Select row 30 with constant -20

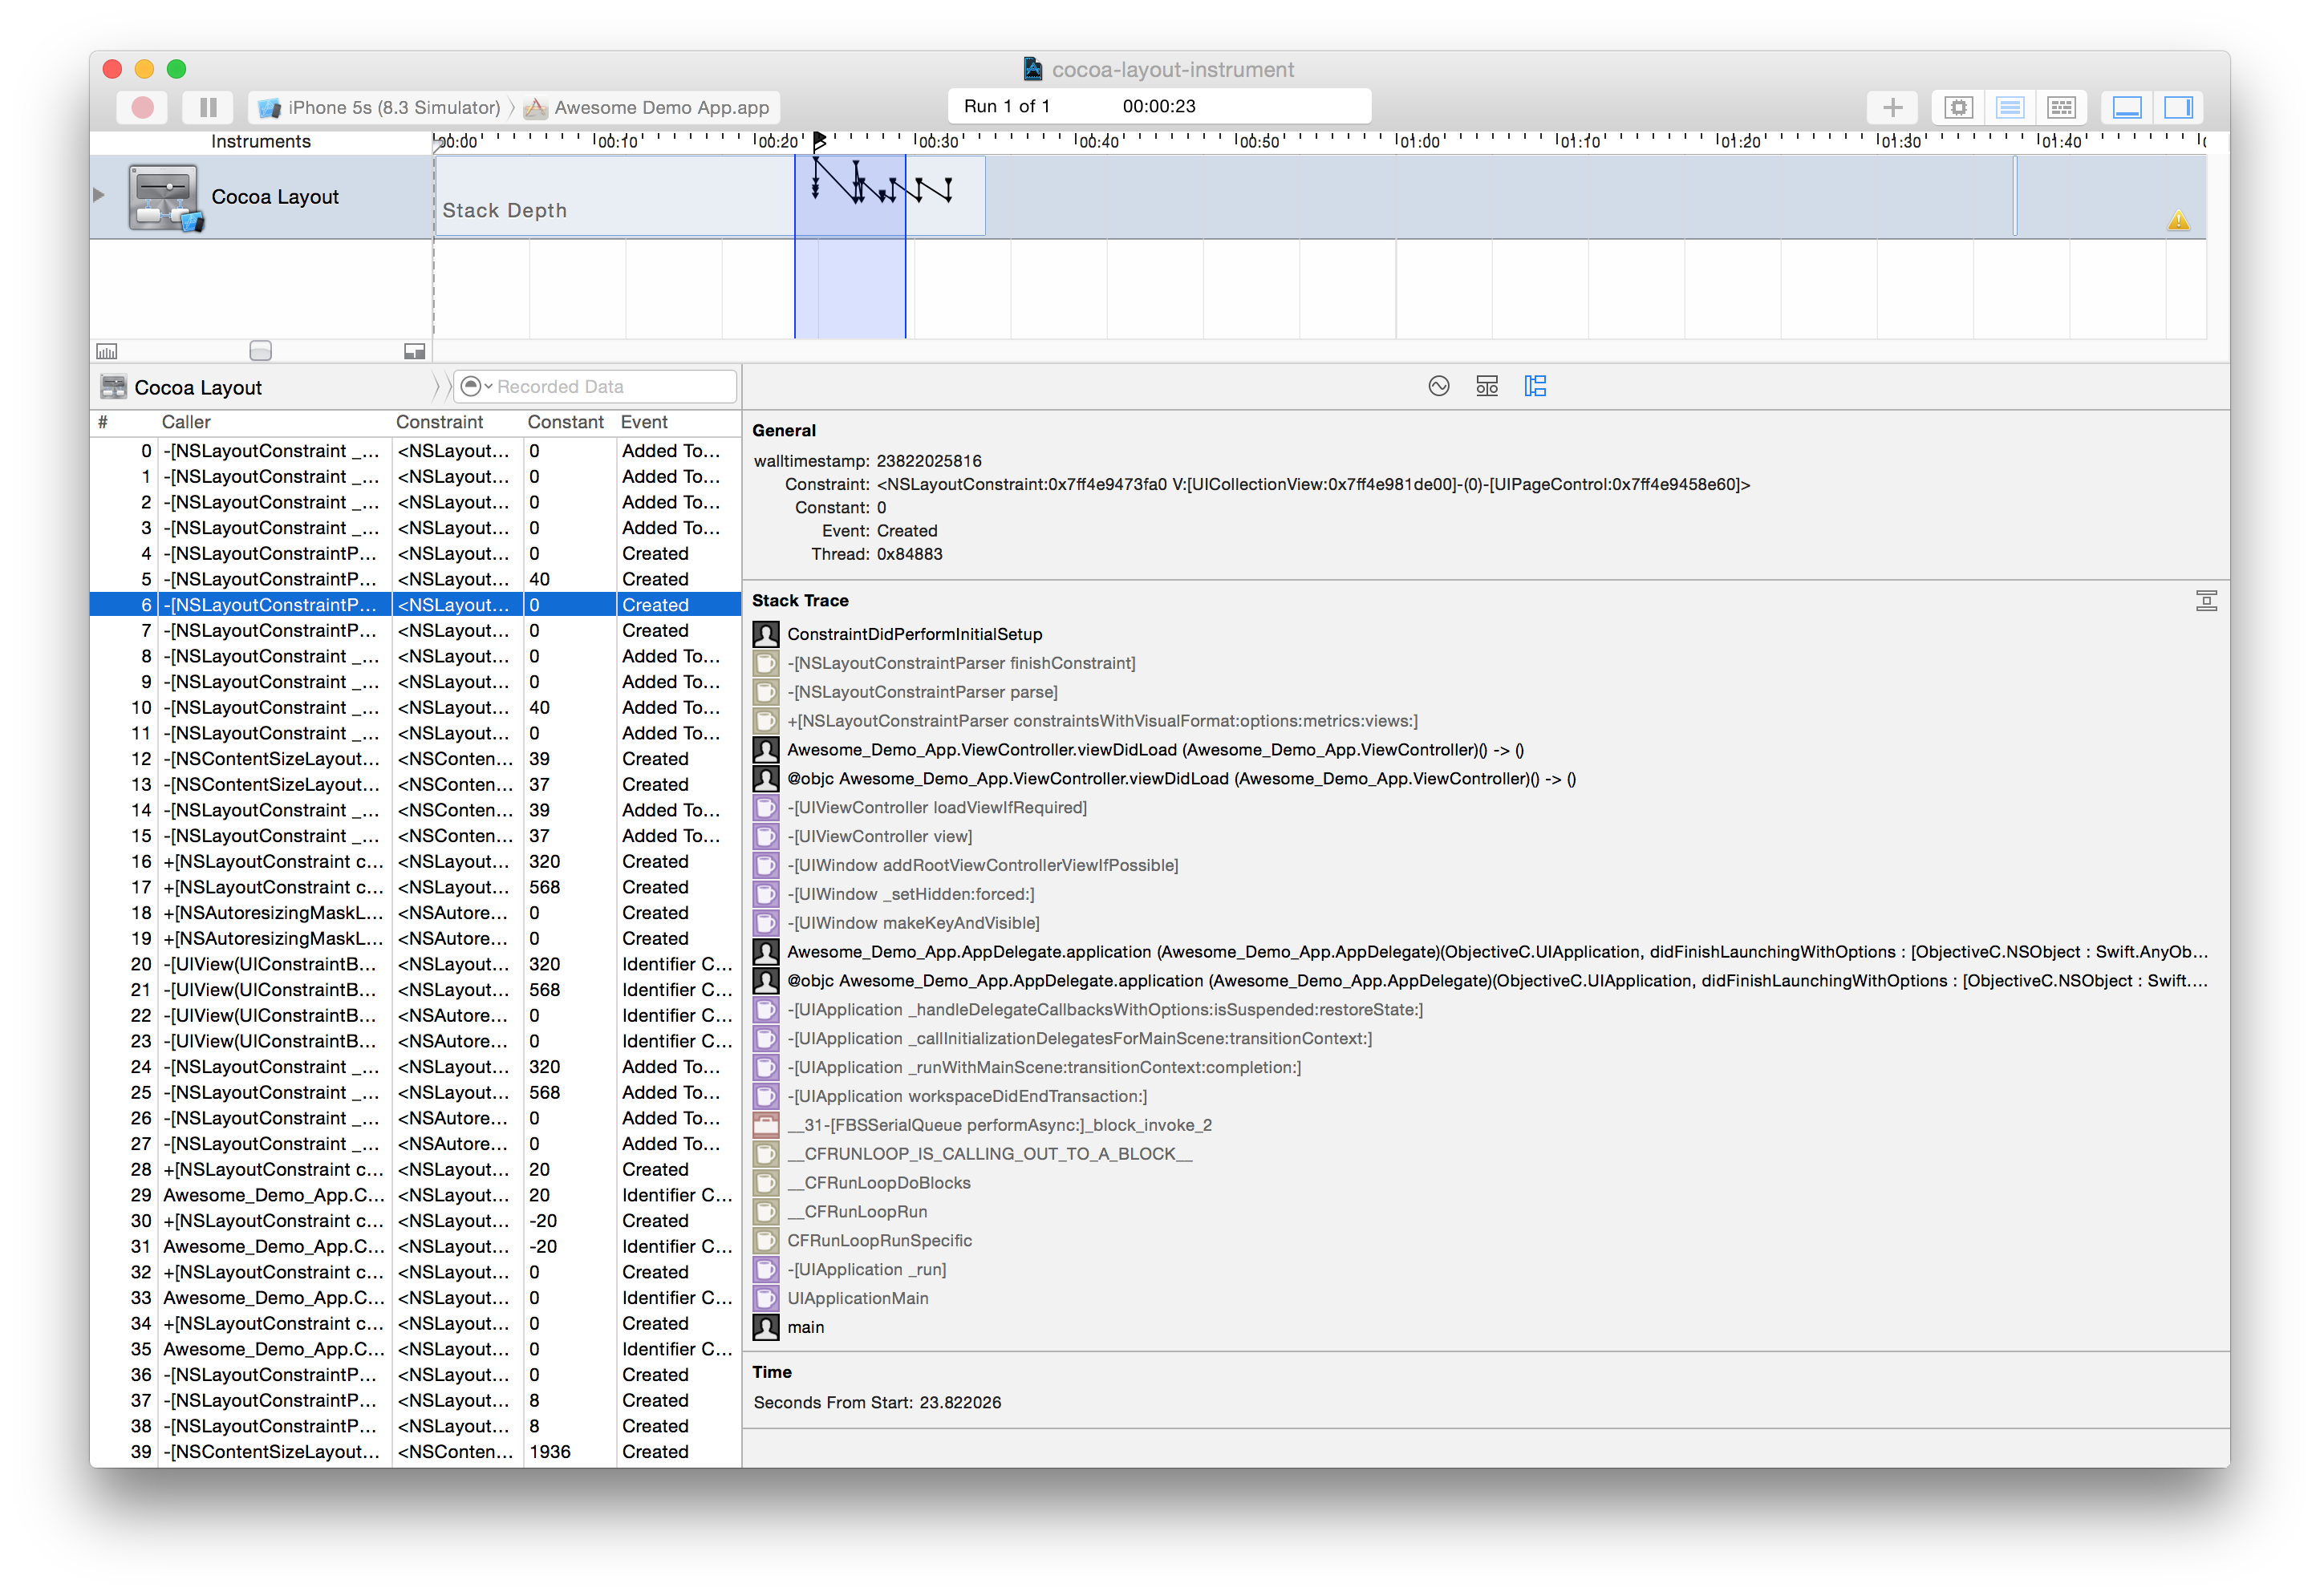pyautogui.click(x=415, y=1221)
